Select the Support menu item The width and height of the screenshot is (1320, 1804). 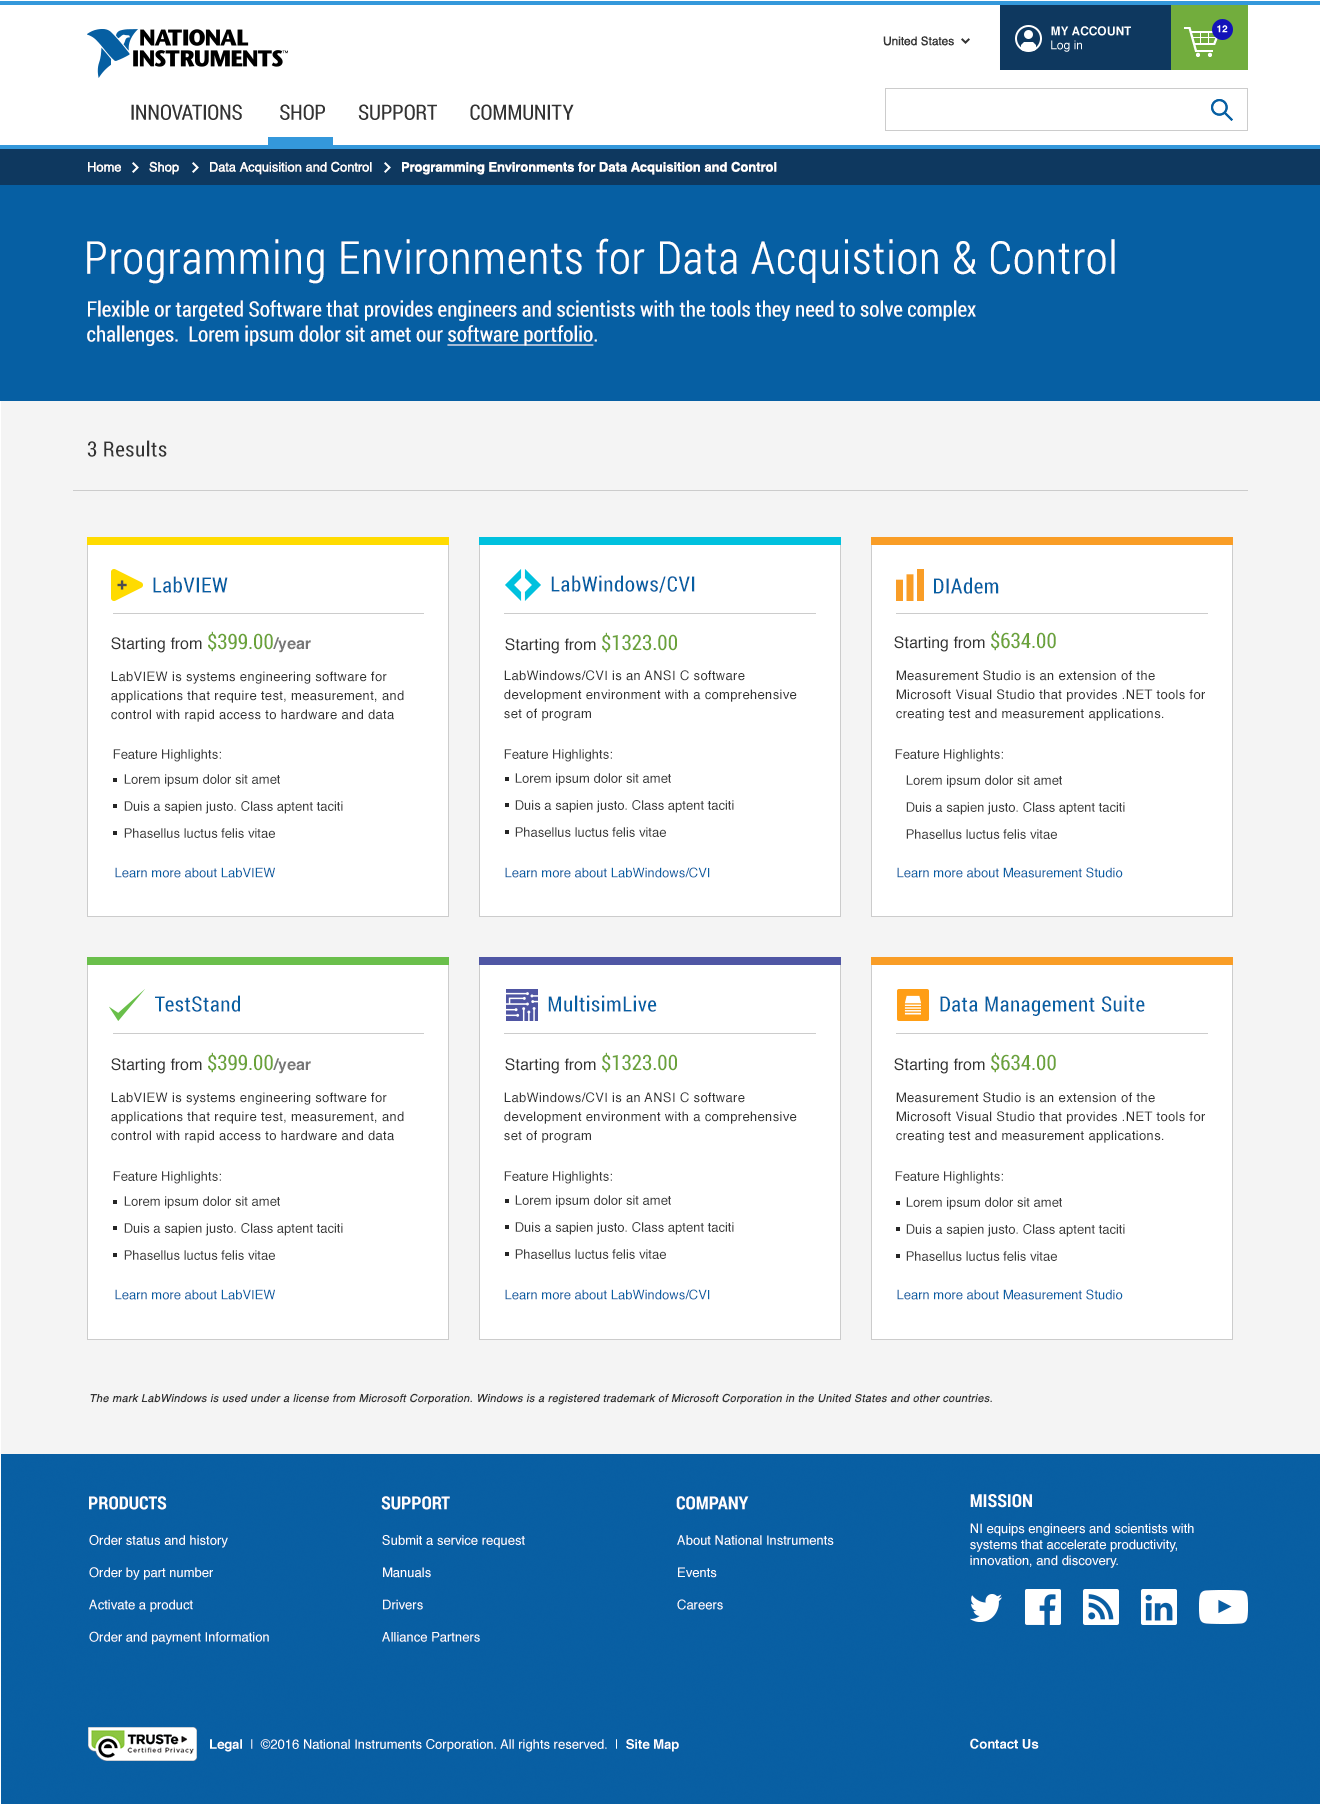(x=397, y=113)
